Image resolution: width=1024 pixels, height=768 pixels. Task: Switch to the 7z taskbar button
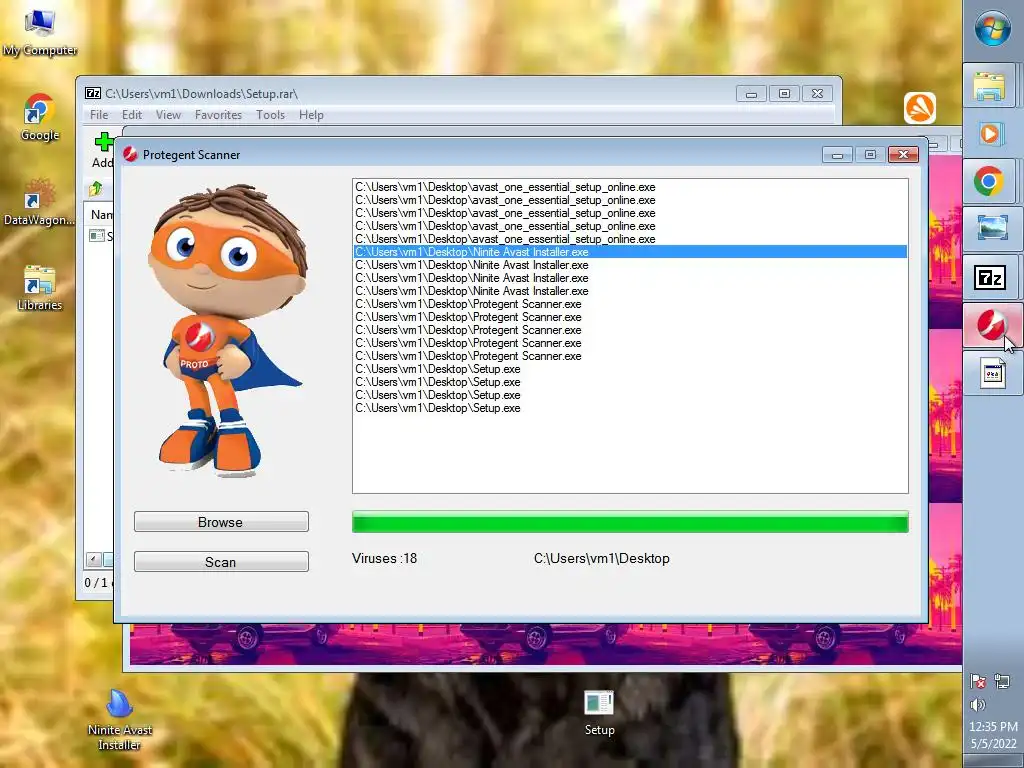pos(989,278)
